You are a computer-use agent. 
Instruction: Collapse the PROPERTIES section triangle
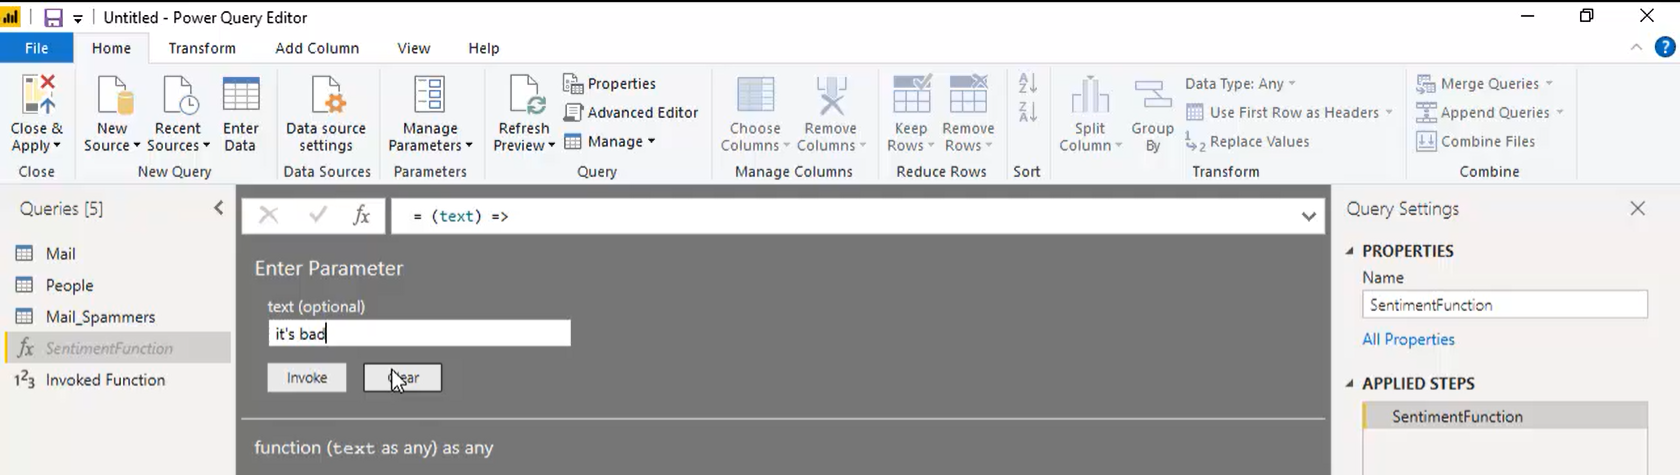pyautogui.click(x=1350, y=251)
